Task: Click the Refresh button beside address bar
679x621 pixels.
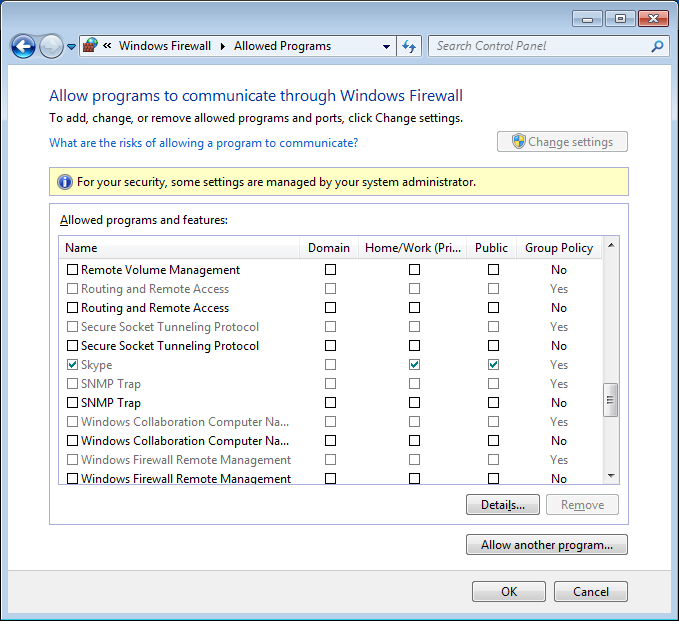Action: (408, 46)
